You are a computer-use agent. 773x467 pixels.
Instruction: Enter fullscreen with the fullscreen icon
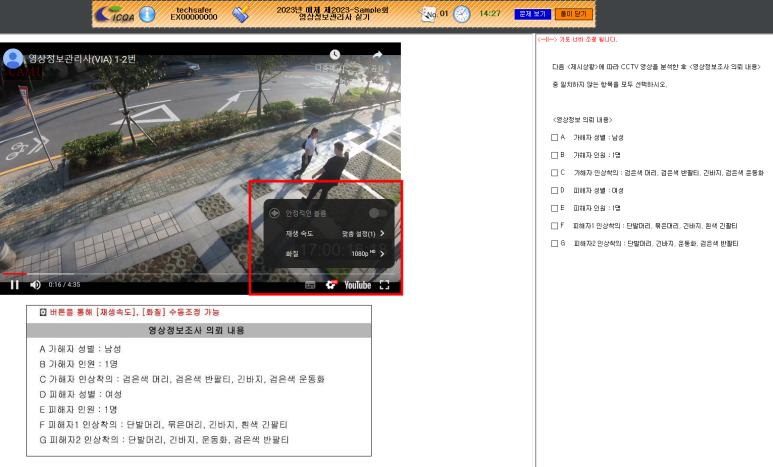[x=385, y=285]
